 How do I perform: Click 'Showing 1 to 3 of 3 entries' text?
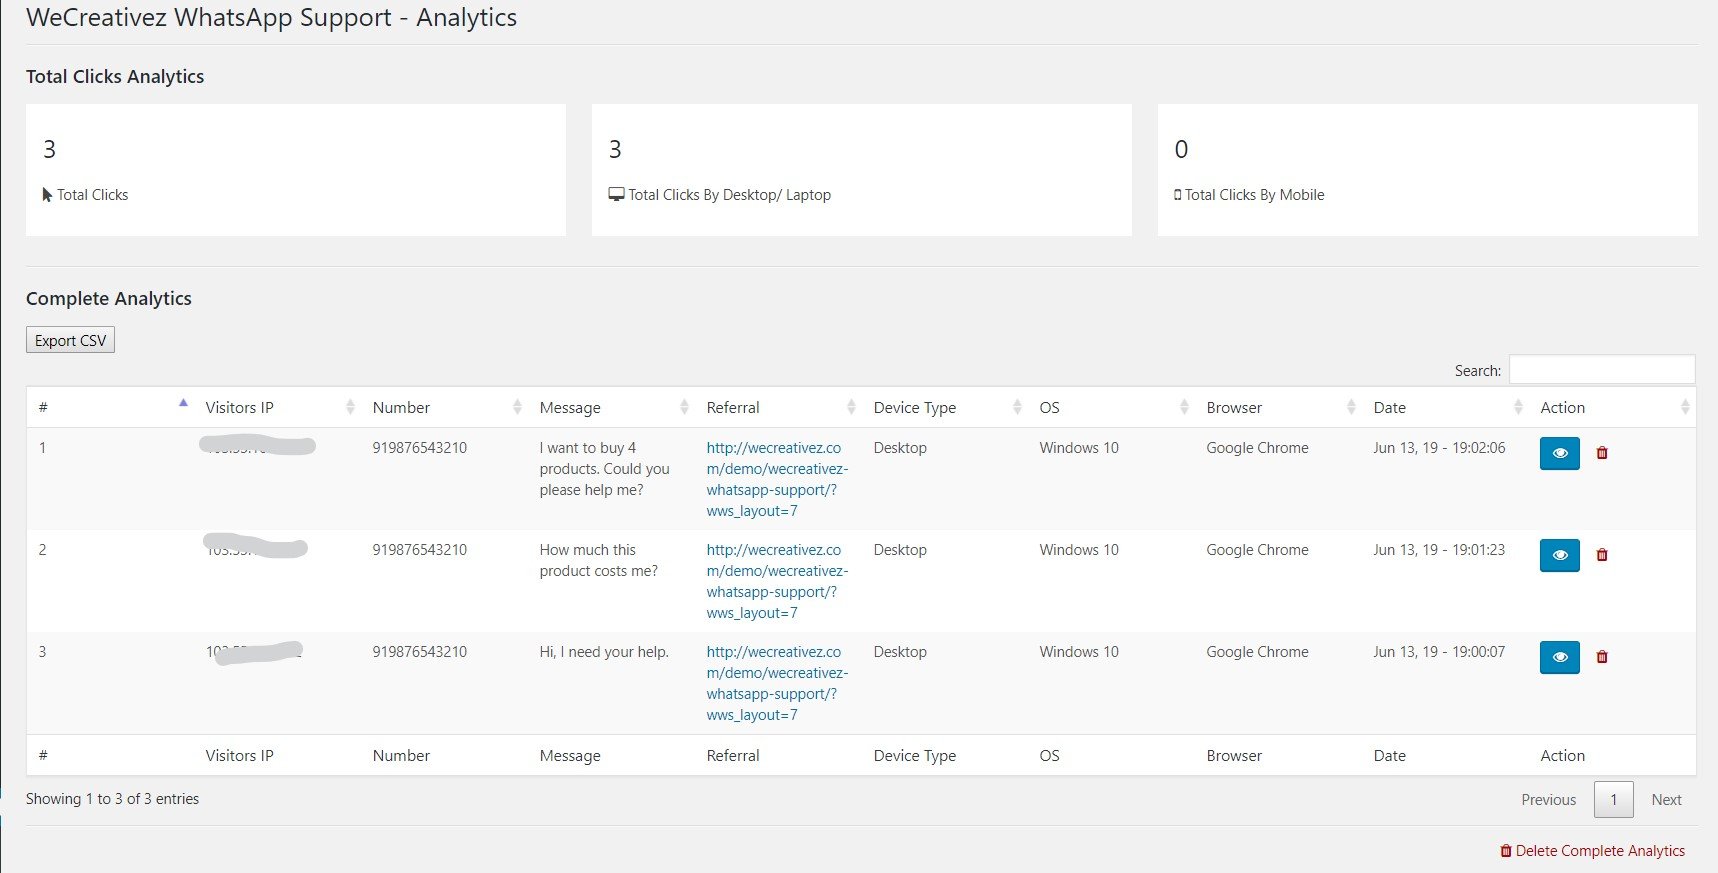coord(112,798)
